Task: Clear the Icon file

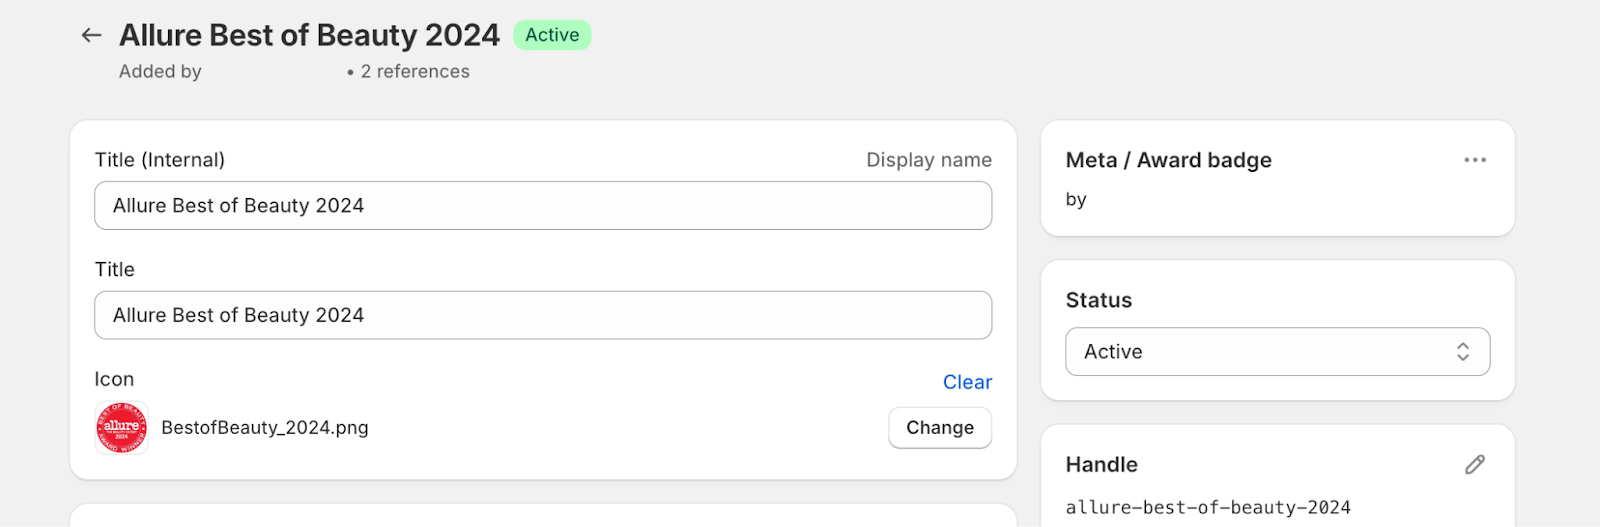Action: point(967,382)
